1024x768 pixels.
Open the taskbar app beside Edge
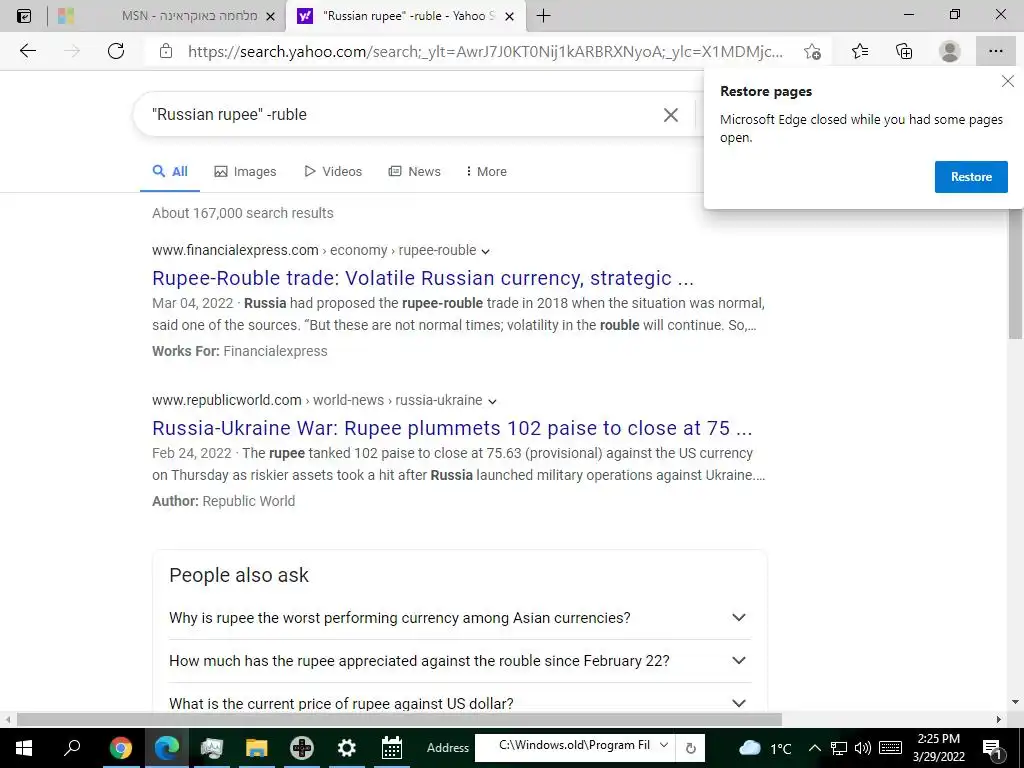tap(212, 748)
